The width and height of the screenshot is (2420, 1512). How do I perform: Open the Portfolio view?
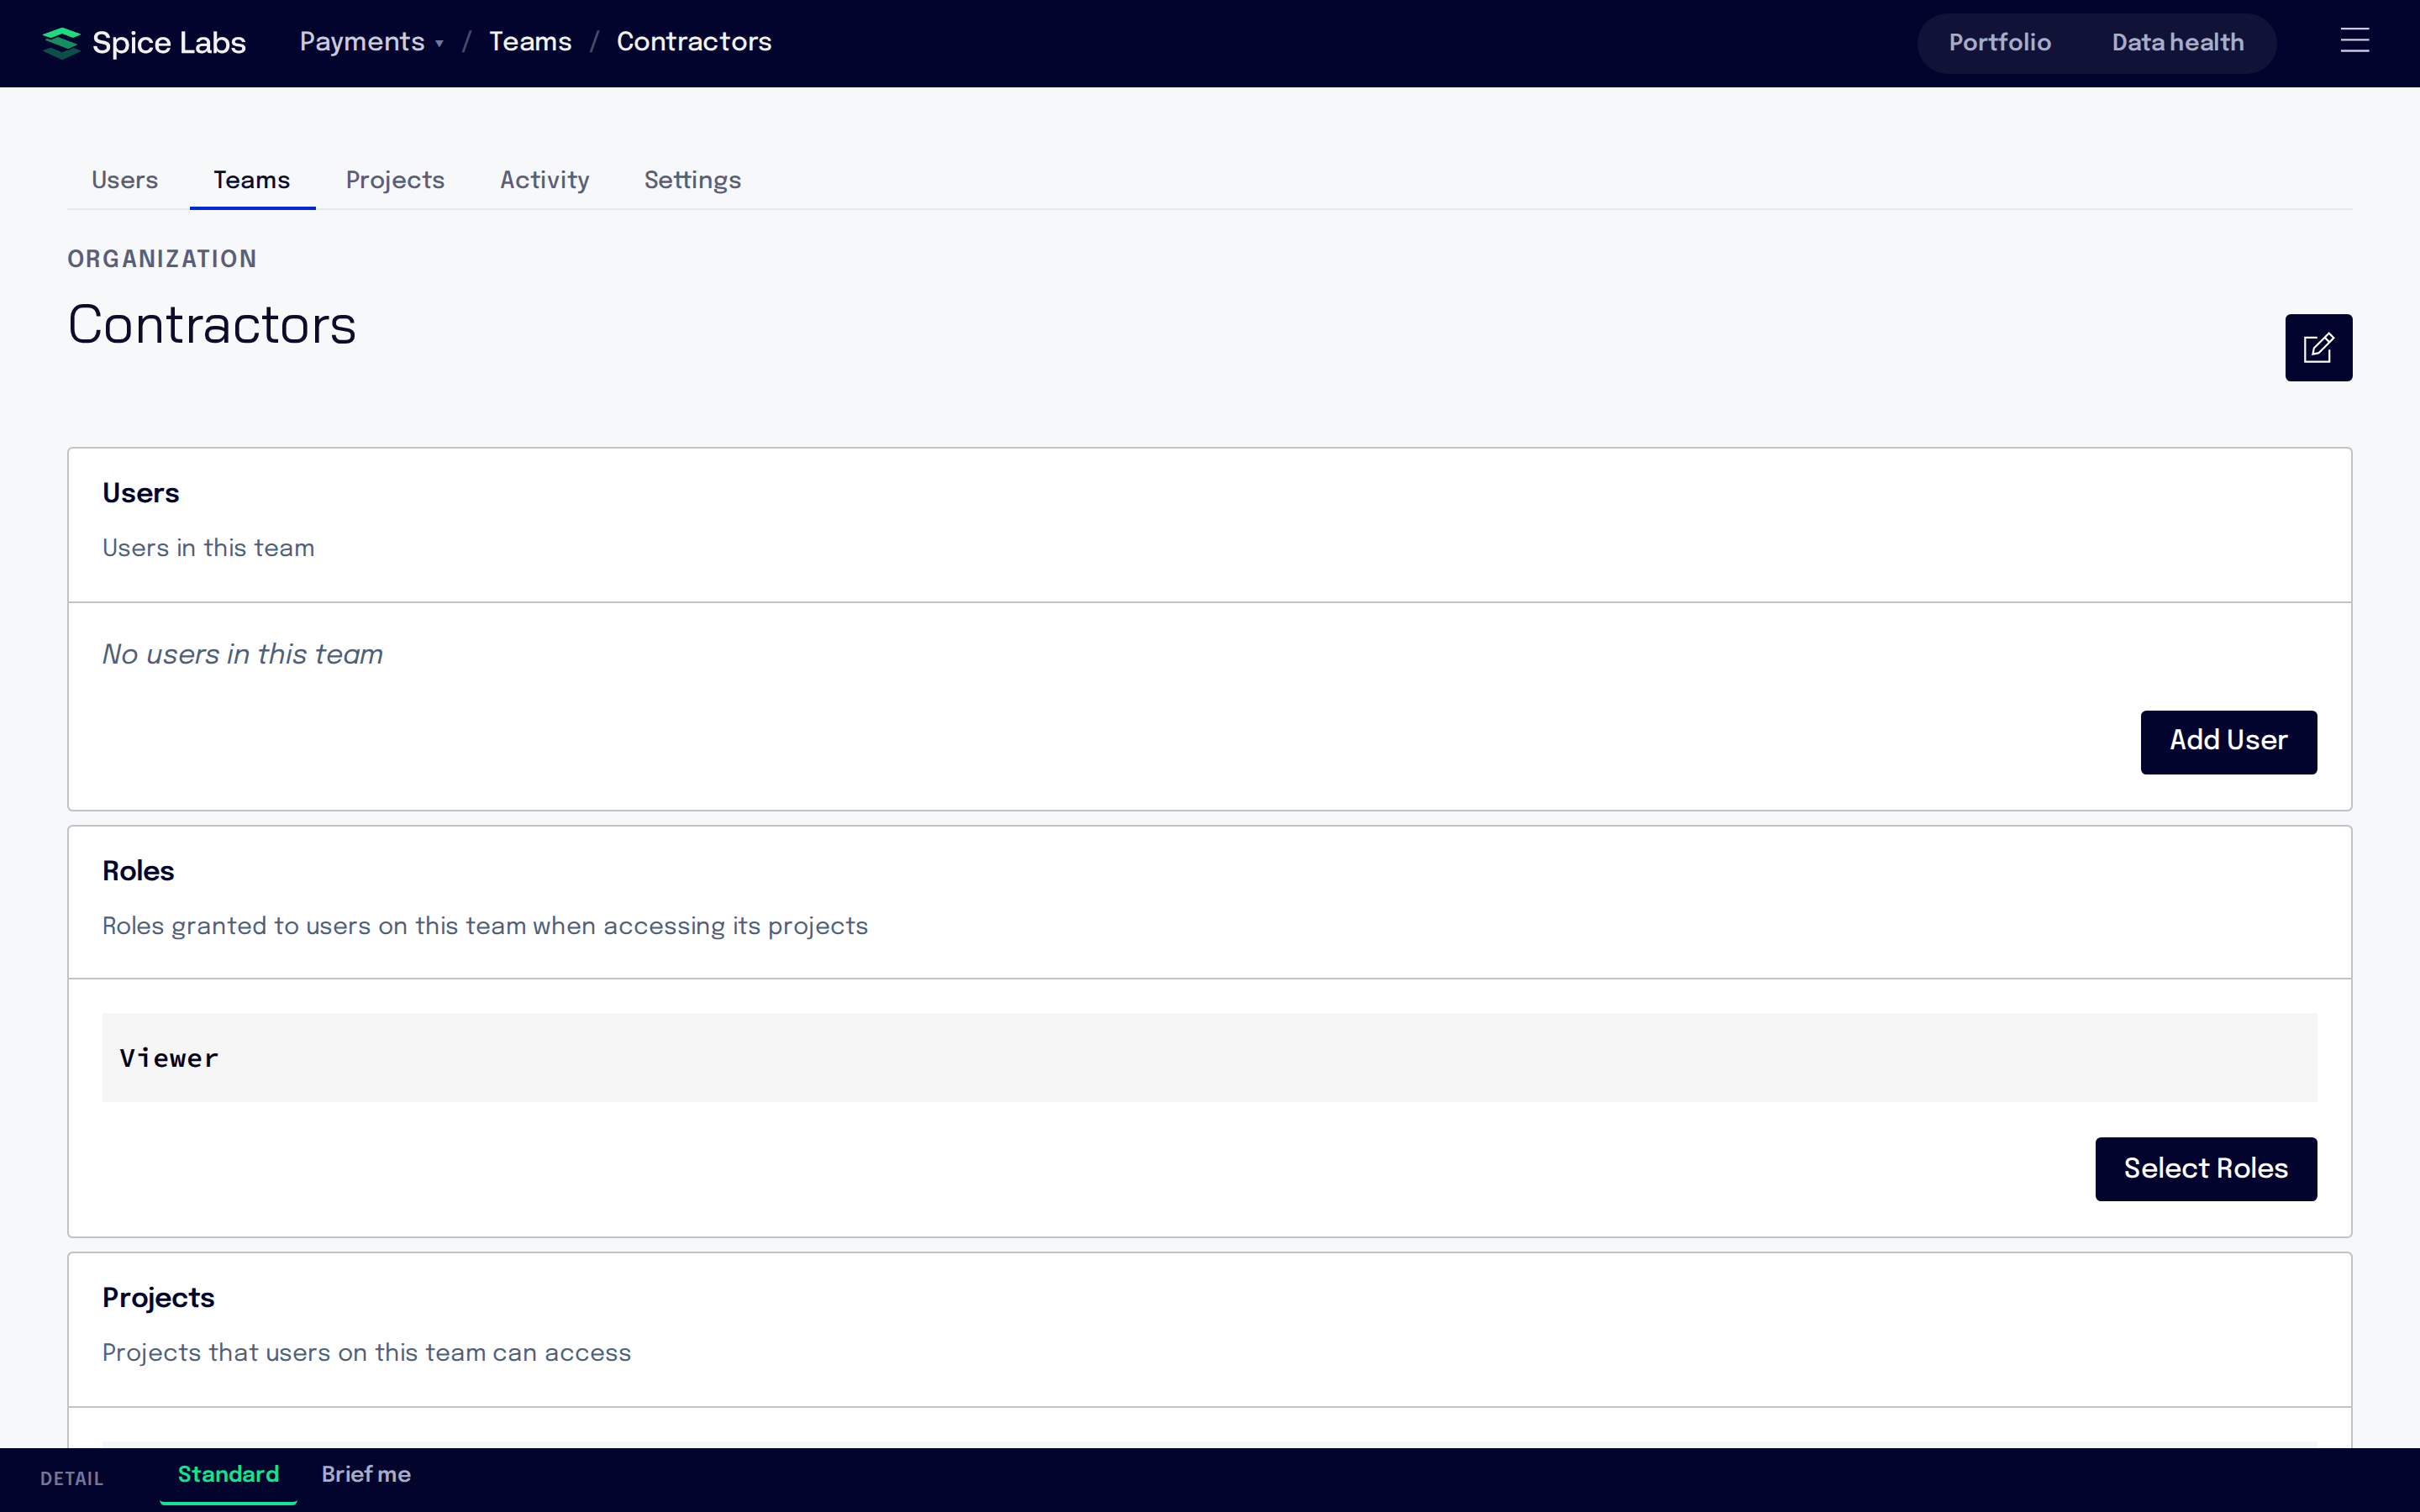[x=1999, y=43]
